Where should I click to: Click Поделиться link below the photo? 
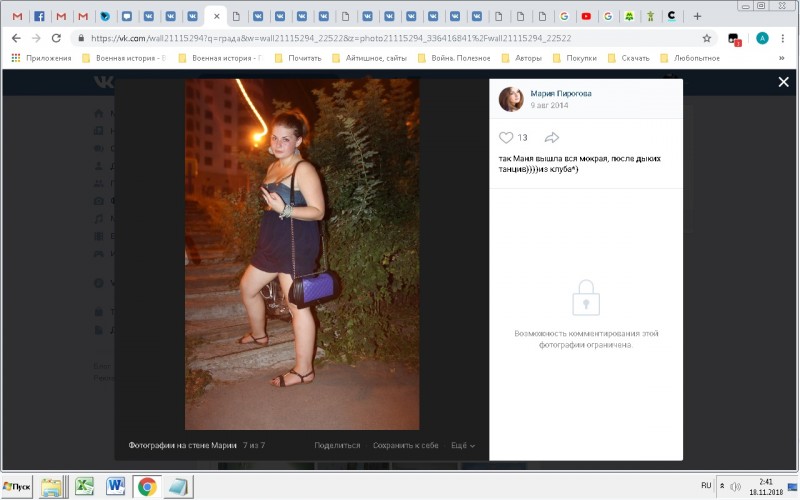[337, 445]
